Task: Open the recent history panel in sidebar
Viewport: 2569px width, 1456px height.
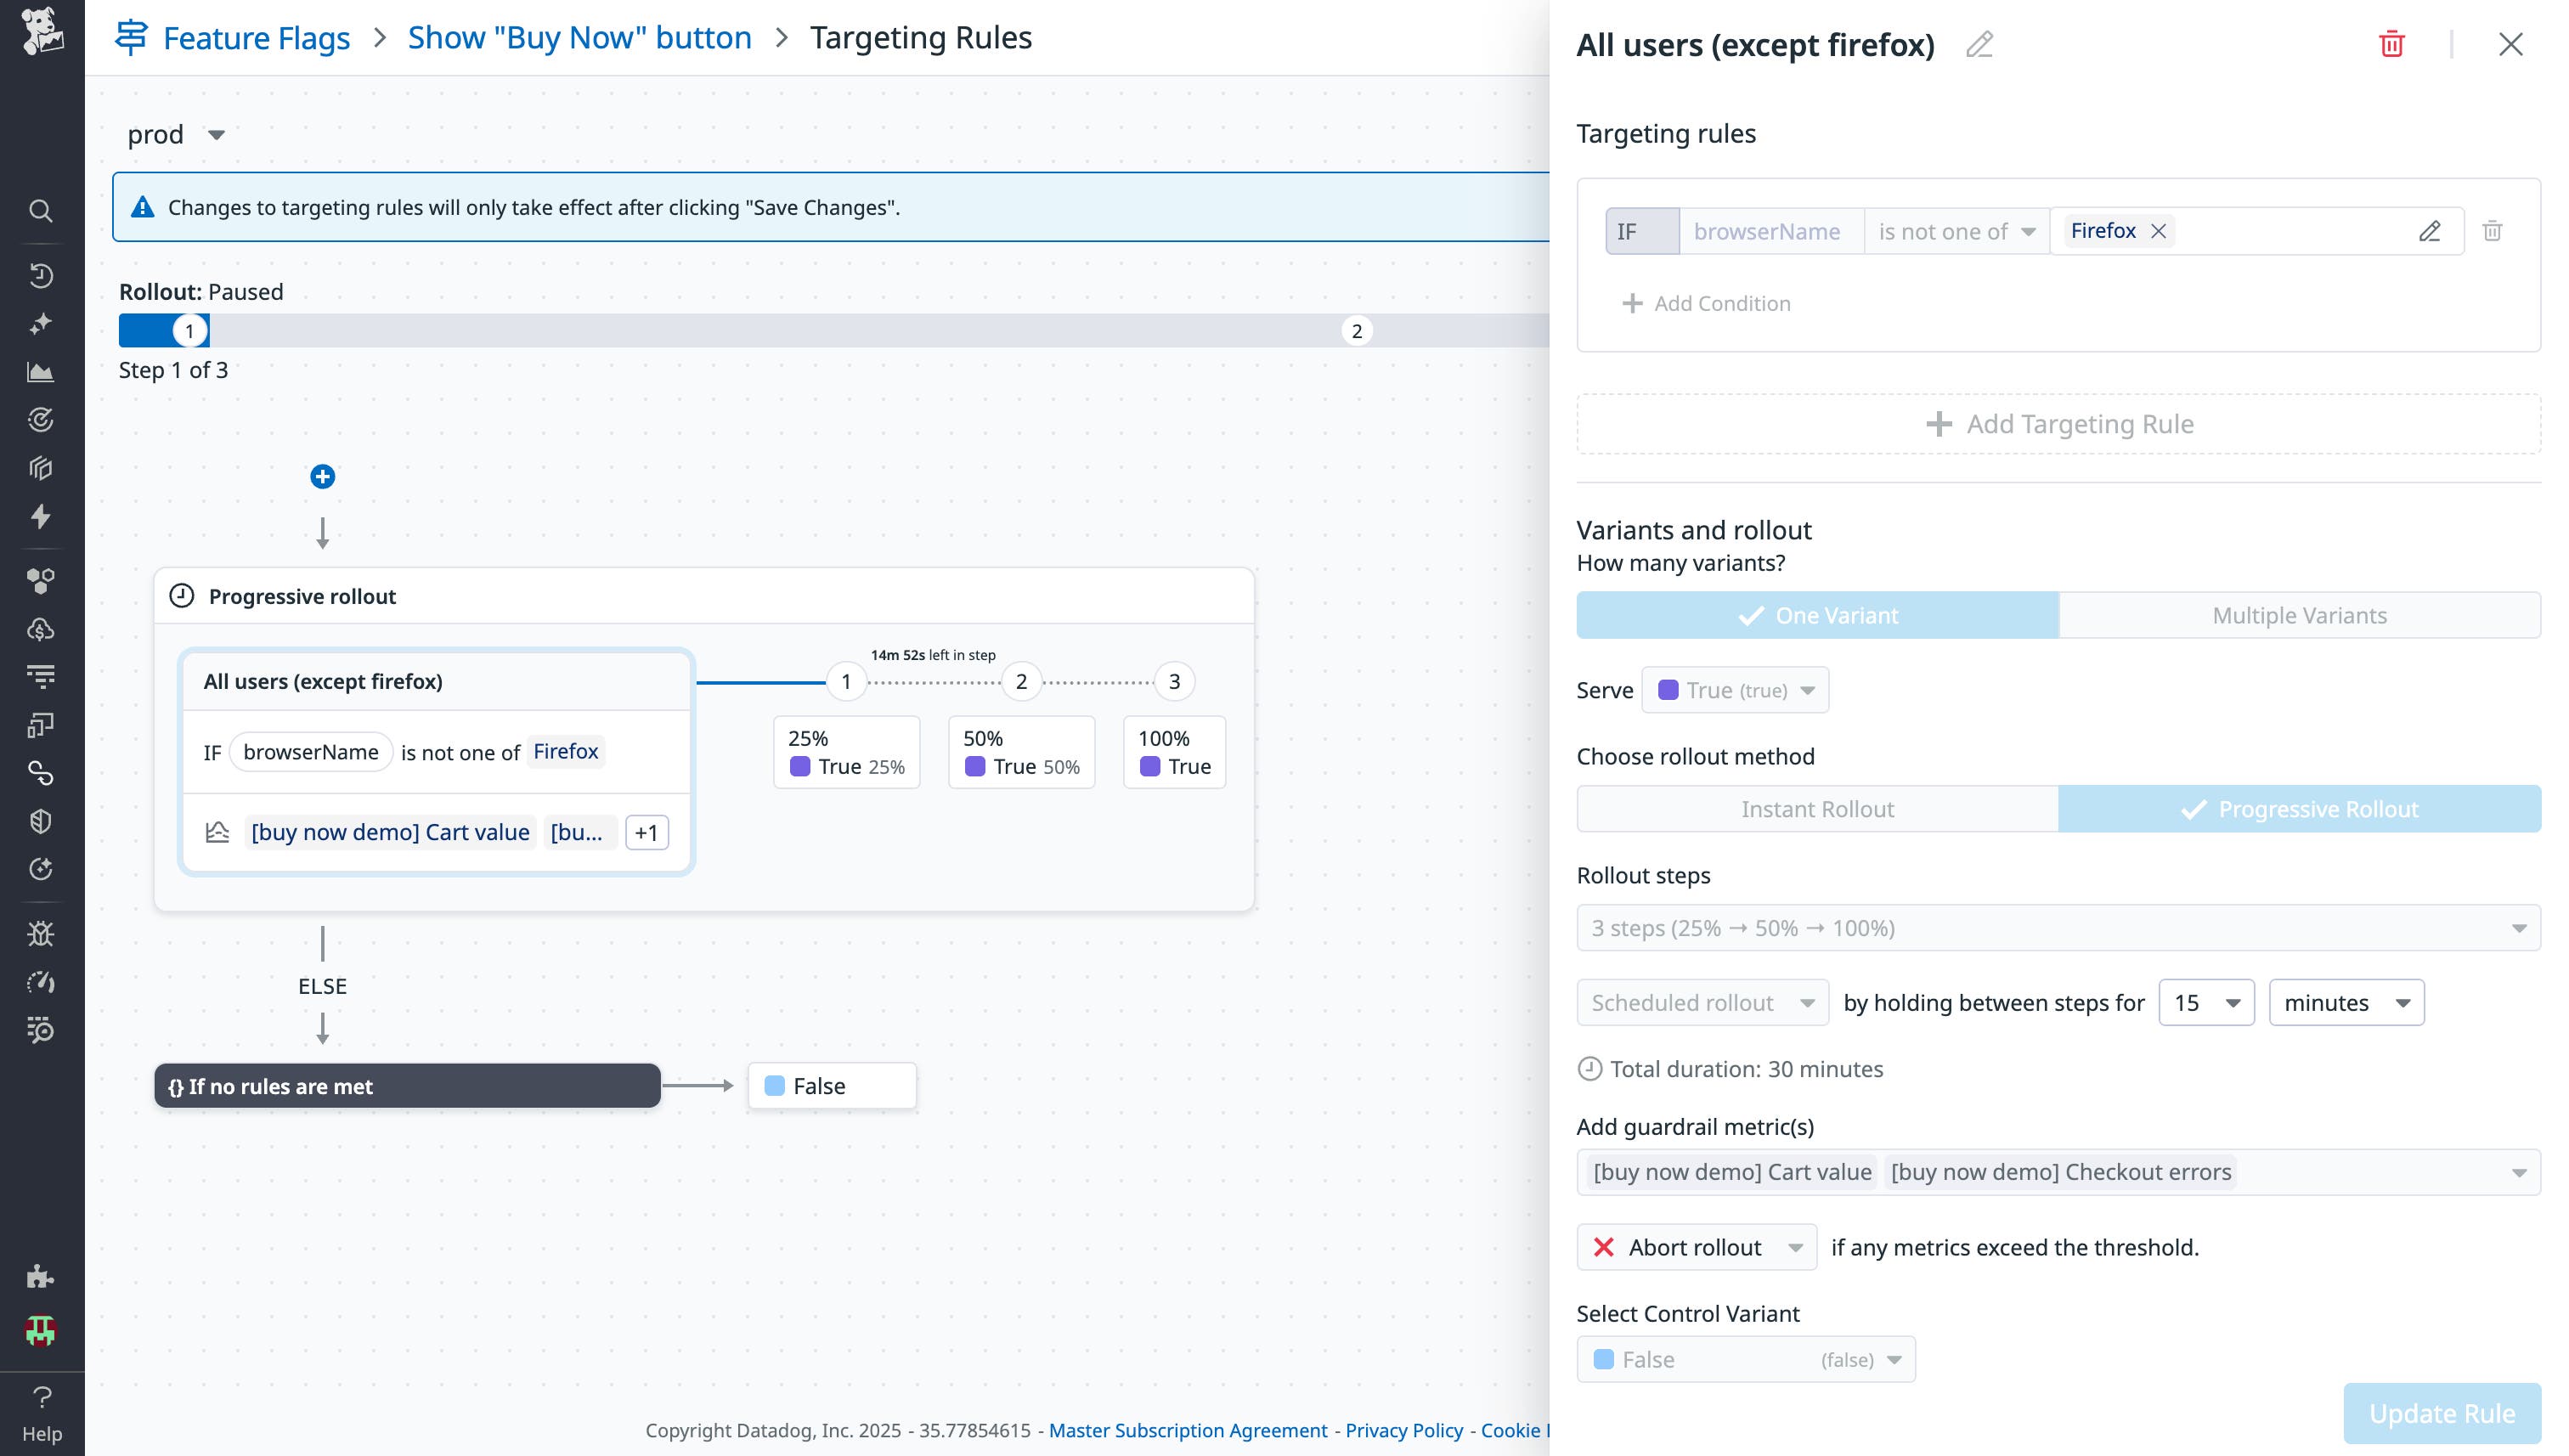Action: 40,276
